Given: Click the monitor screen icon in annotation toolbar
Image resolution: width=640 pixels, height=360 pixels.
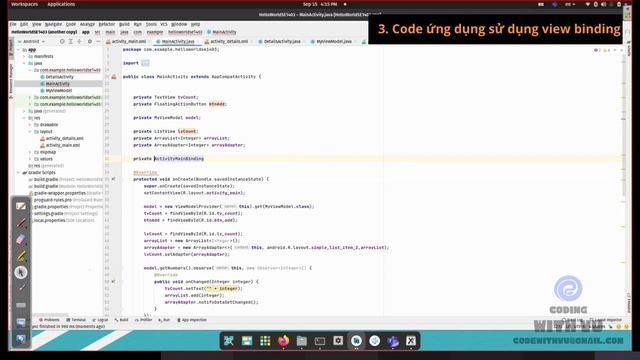Looking at the screenshot, I should coord(21,322).
